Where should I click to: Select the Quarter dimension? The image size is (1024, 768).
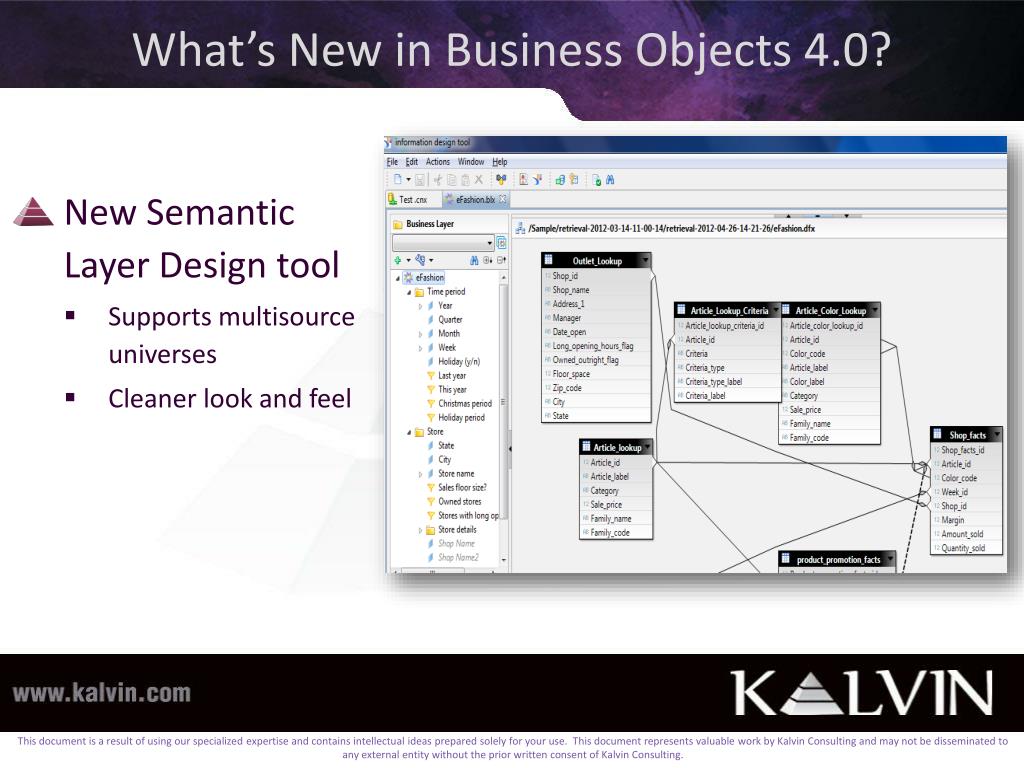tap(450, 319)
